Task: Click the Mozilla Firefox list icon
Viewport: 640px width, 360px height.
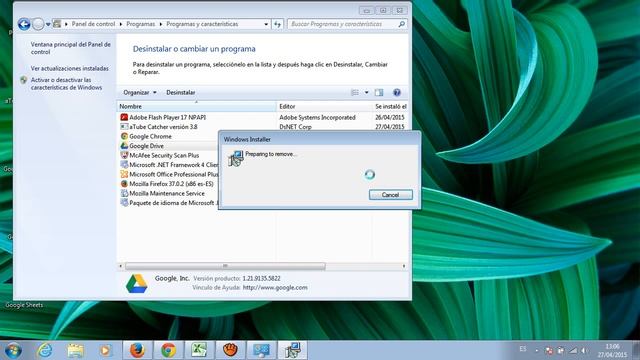Action: (124, 184)
